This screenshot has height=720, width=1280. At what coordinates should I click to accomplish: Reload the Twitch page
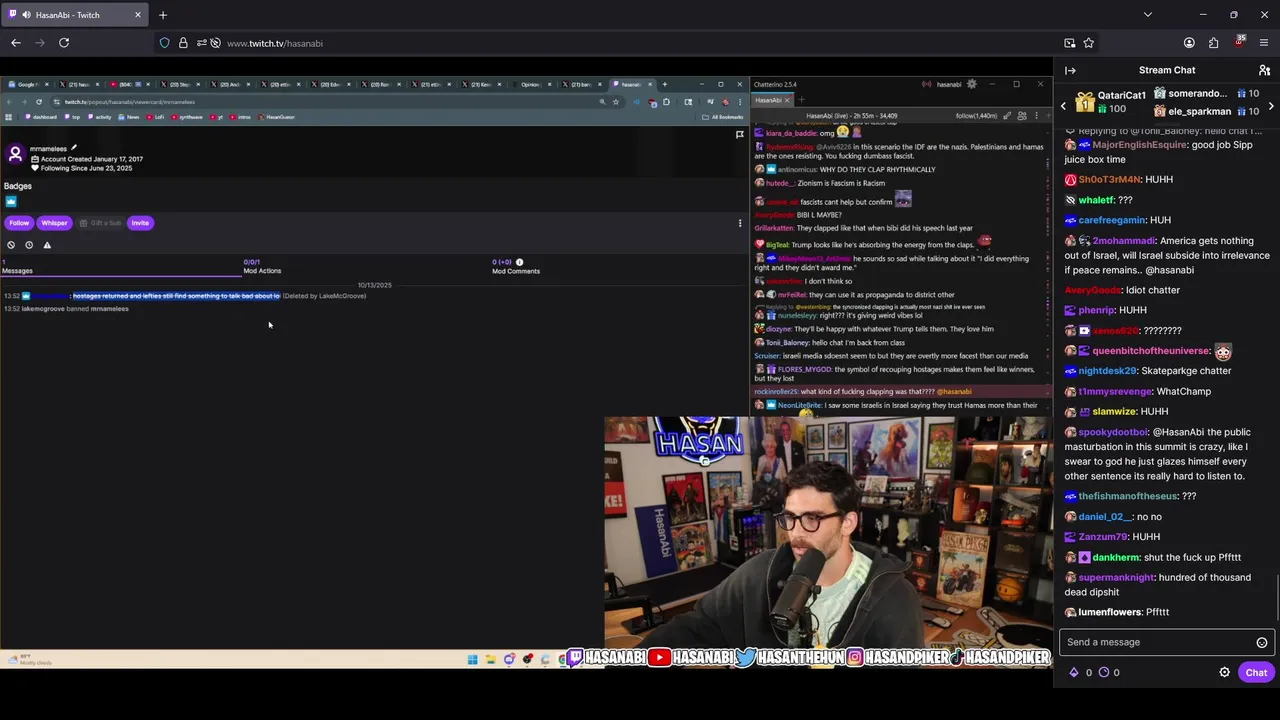pos(64,43)
